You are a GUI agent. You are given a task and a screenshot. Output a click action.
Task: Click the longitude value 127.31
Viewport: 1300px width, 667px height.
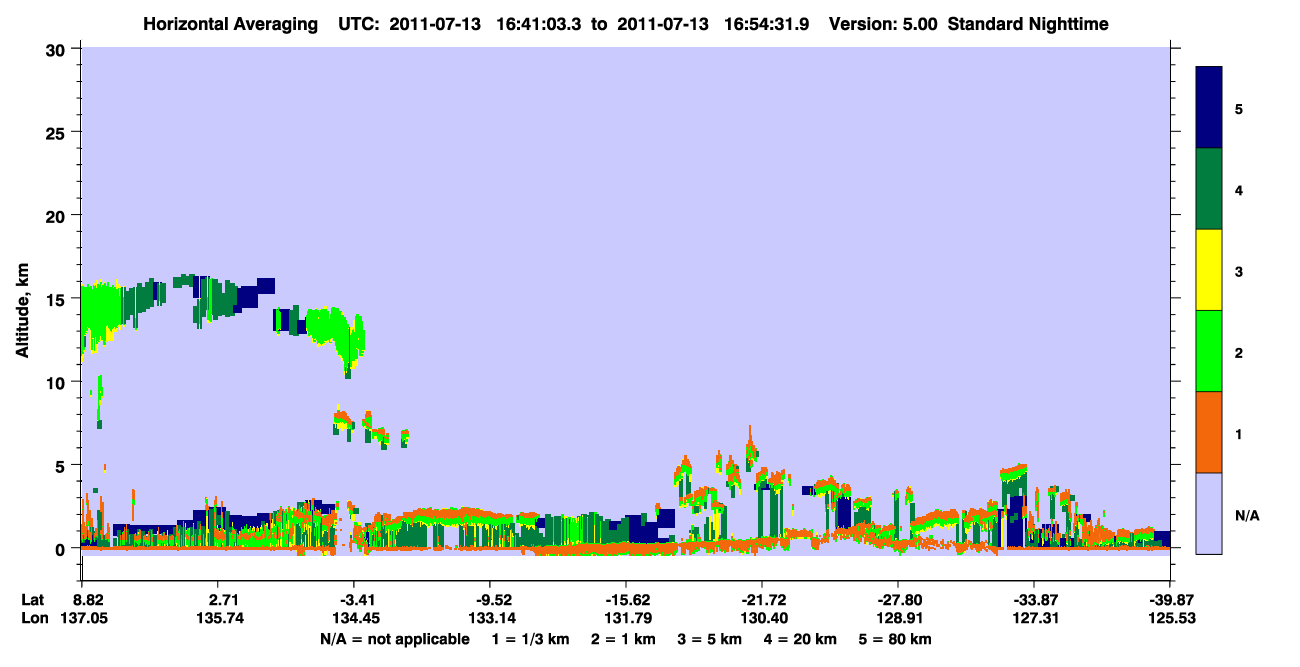click(1037, 619)
